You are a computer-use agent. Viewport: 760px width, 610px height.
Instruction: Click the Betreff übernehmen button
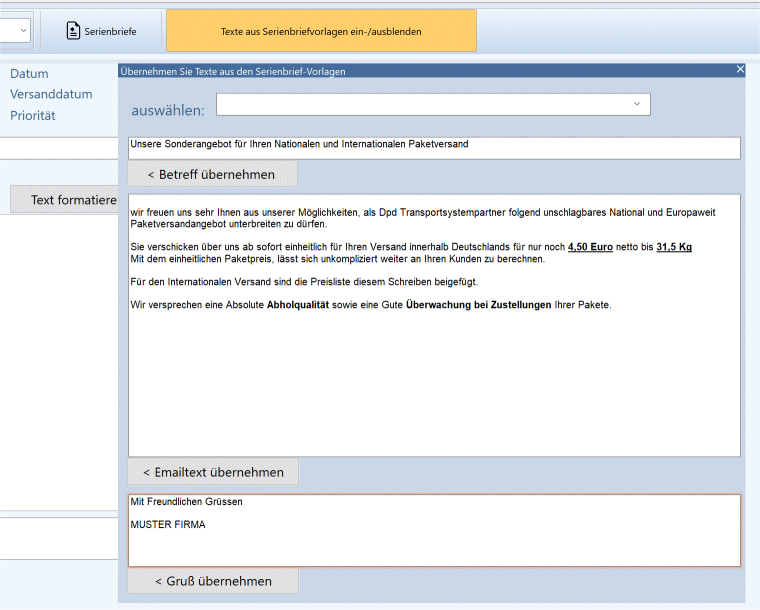[x=212, y=174]
